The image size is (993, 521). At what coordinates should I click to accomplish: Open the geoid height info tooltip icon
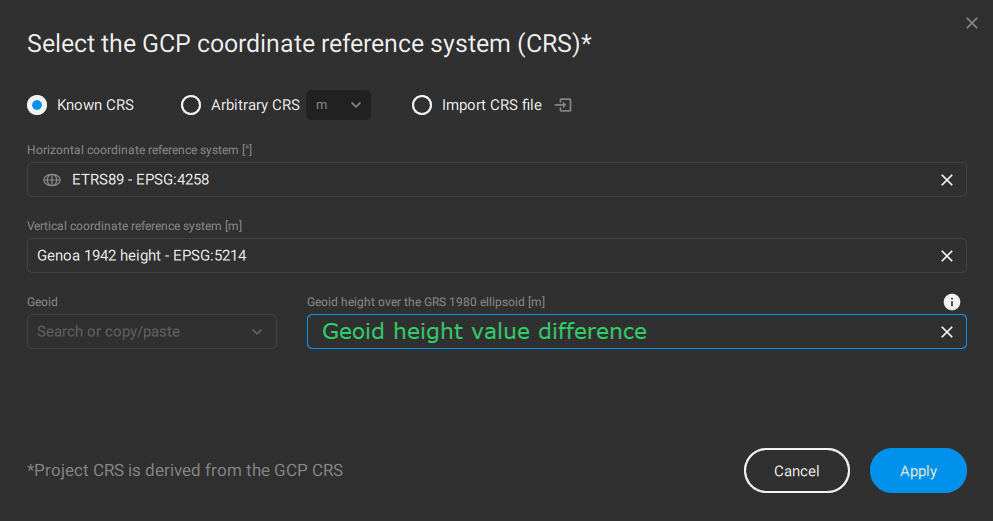point(952,302)
